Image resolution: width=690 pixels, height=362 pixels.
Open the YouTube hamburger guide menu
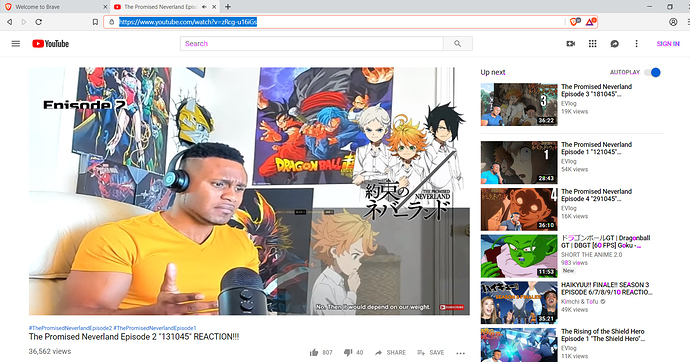point(16,44)
